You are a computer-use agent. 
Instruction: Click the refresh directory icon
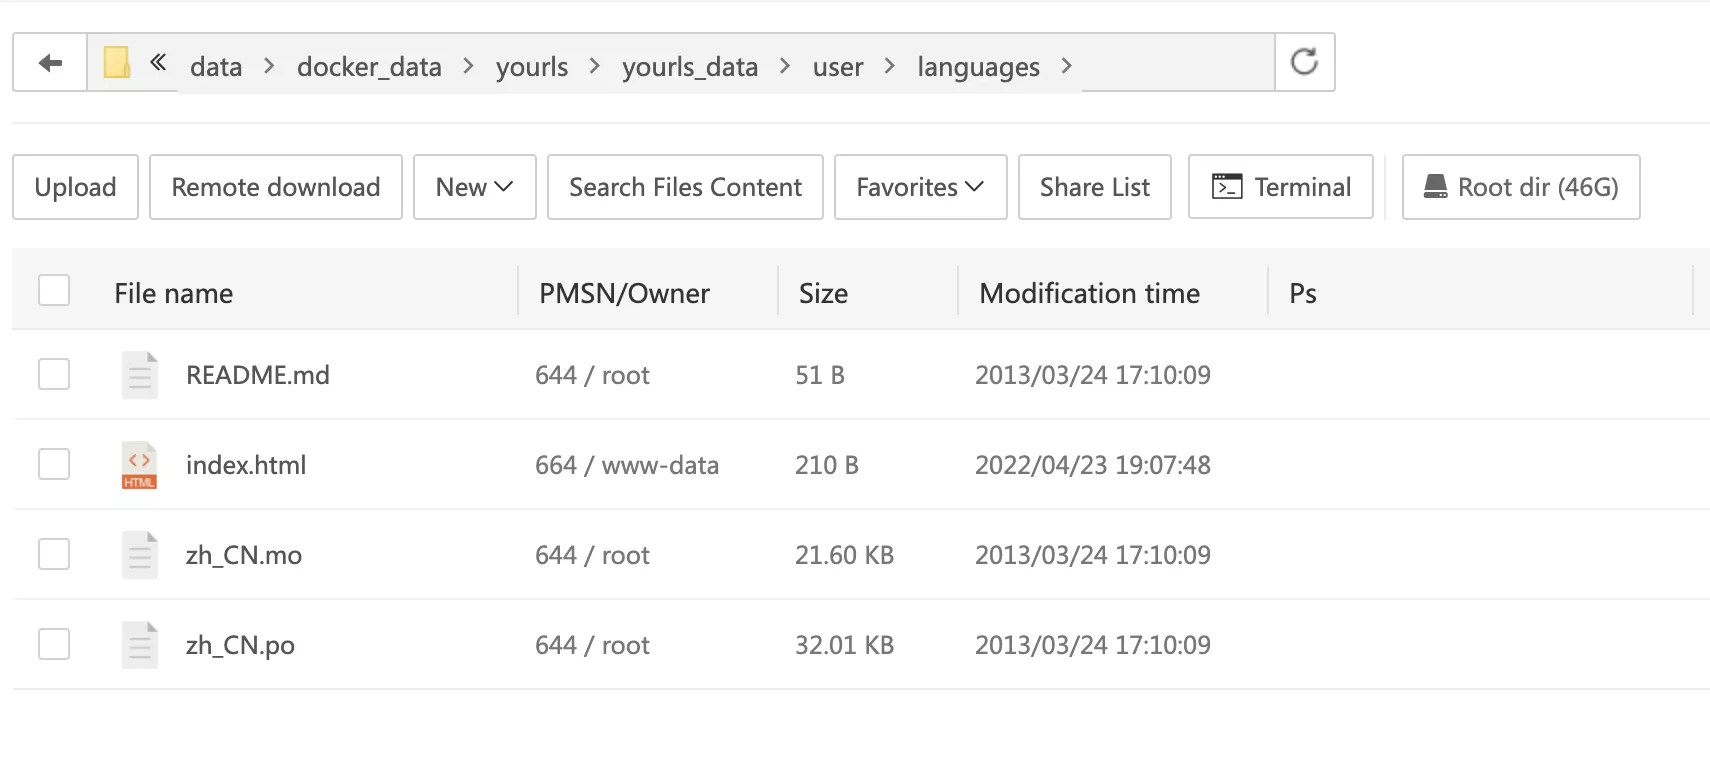click(1304, 62)
